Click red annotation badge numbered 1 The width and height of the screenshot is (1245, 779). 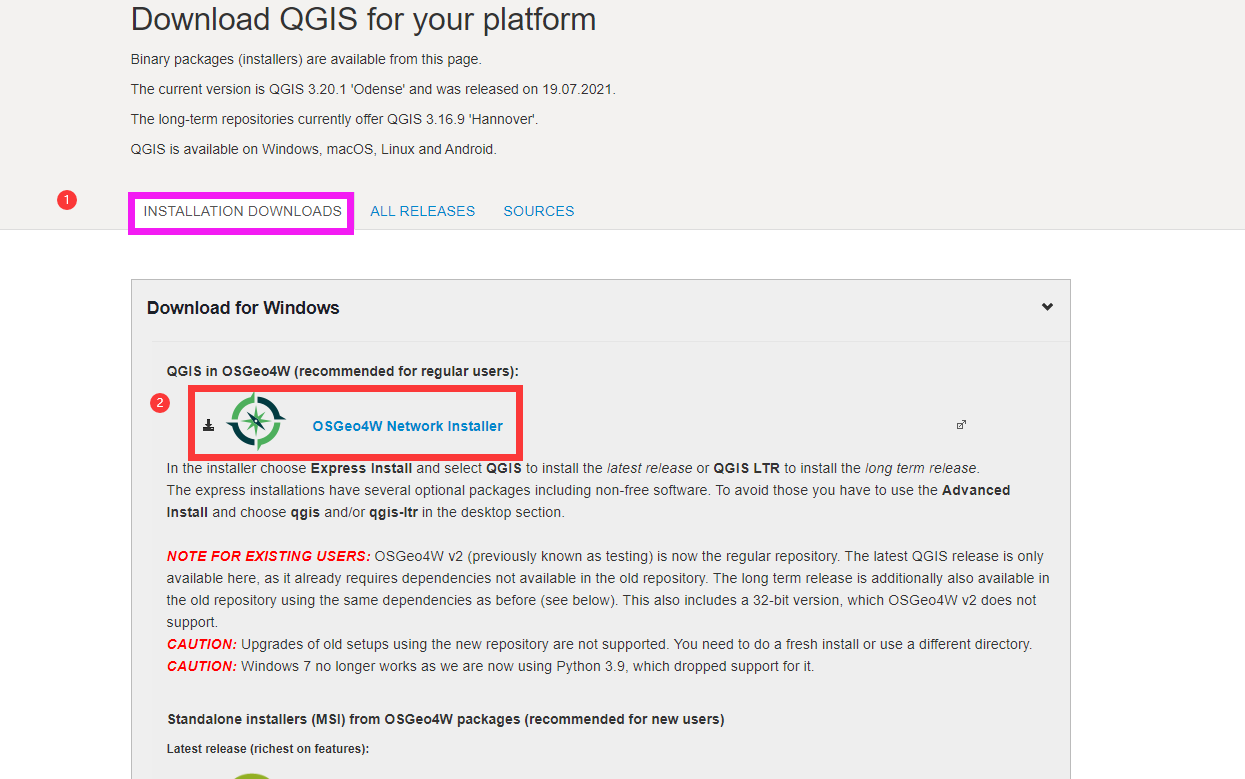pos(67,199)
